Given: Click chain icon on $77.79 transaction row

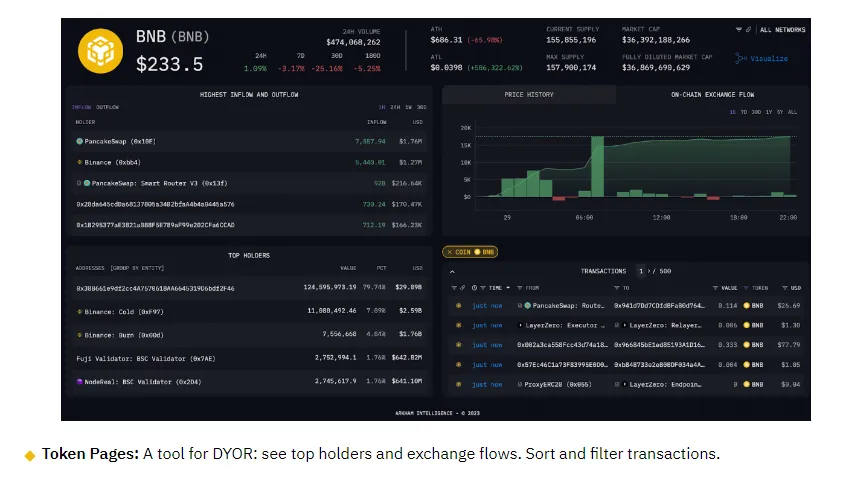Looking at the screenshot, I should pos(459,345).
